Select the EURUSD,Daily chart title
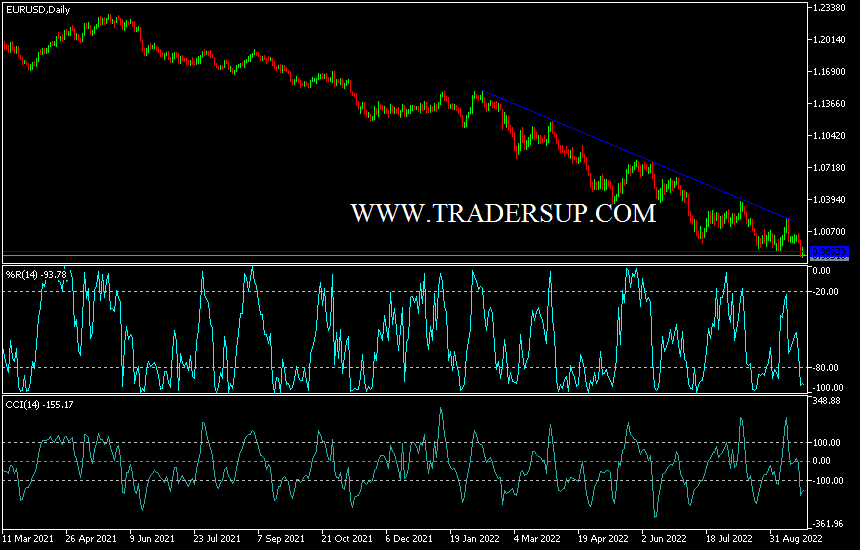The image size is (860, 550). pos(38,10)
